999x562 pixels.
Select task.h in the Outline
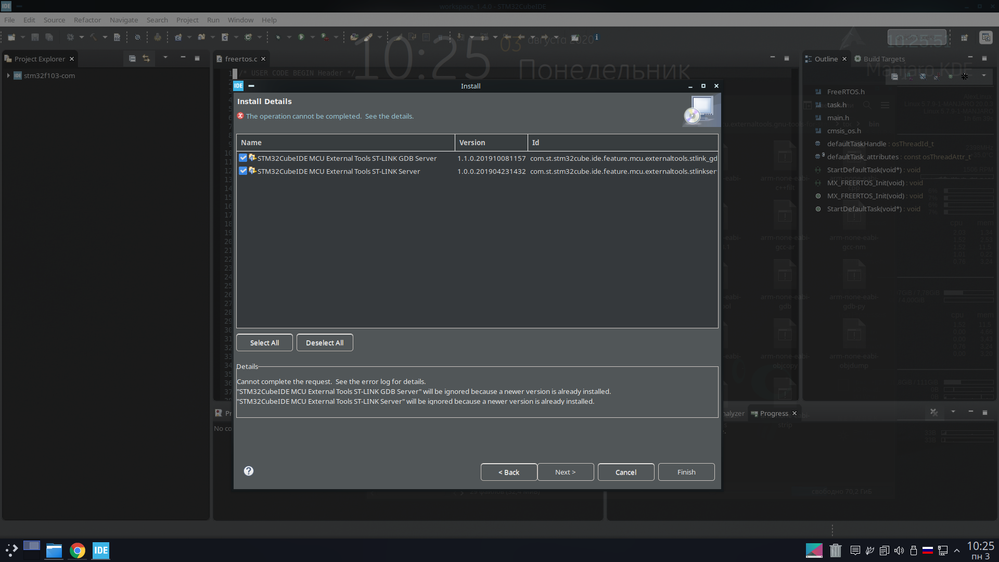(836, 104)
